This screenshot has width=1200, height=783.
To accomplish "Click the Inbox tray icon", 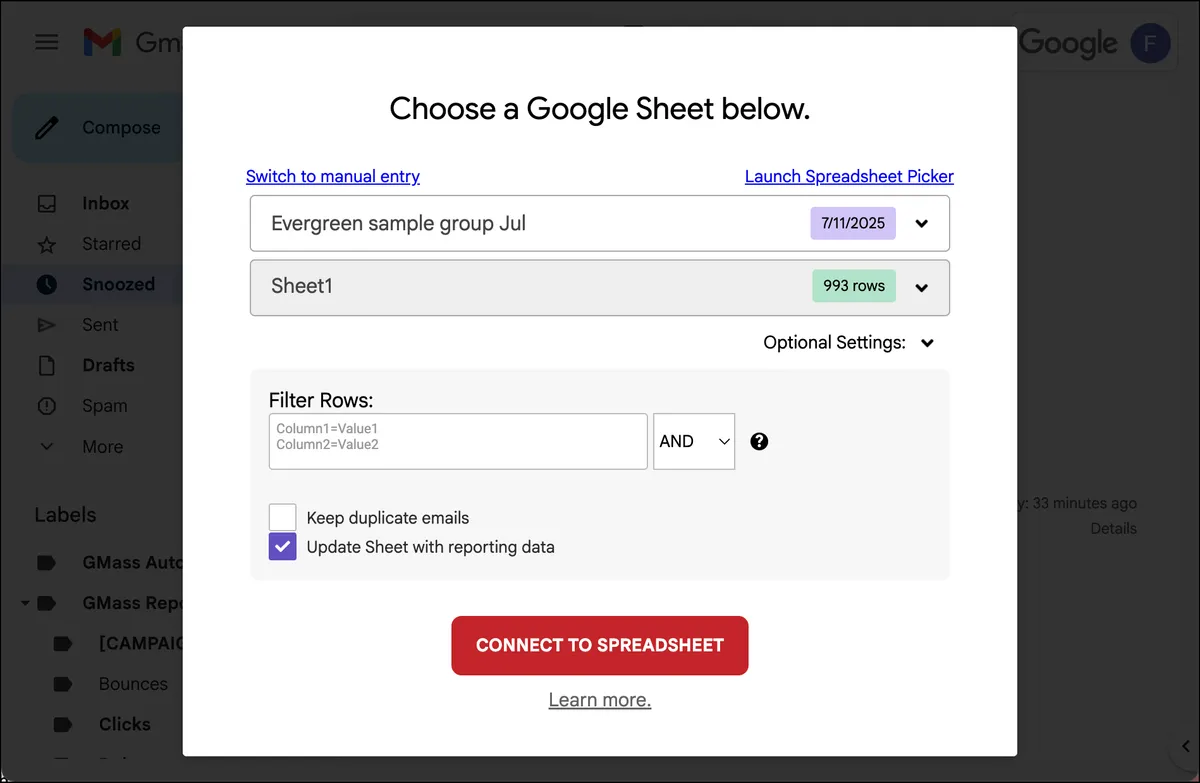I will pyautogui.click(x=47, y=204).
